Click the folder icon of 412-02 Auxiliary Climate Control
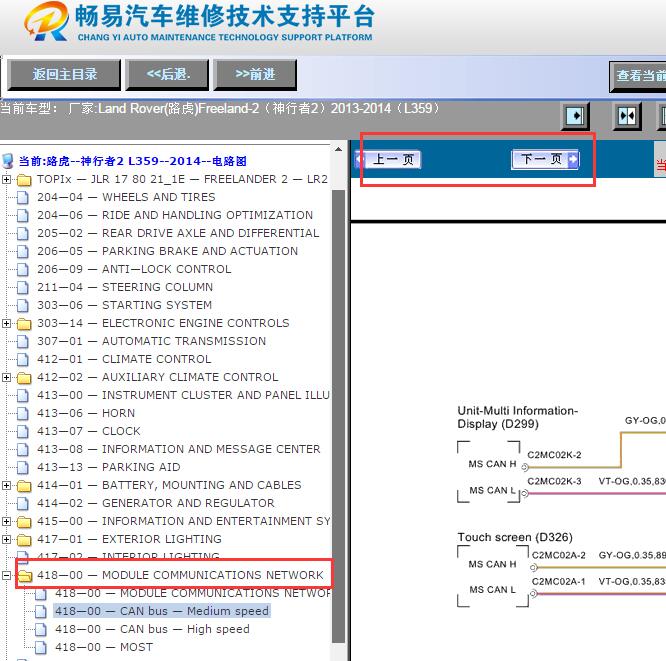 click(x=24, y=378)
